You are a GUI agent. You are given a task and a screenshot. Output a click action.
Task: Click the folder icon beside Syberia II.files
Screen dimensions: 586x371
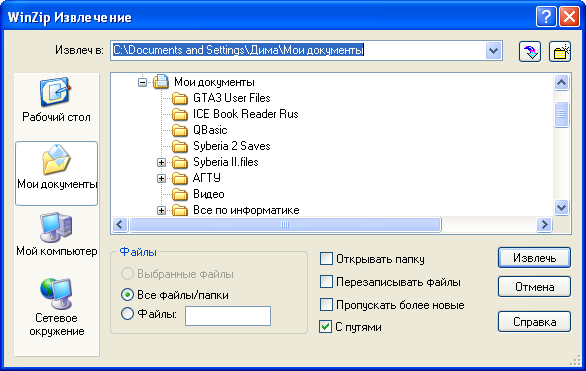[180, 163]
